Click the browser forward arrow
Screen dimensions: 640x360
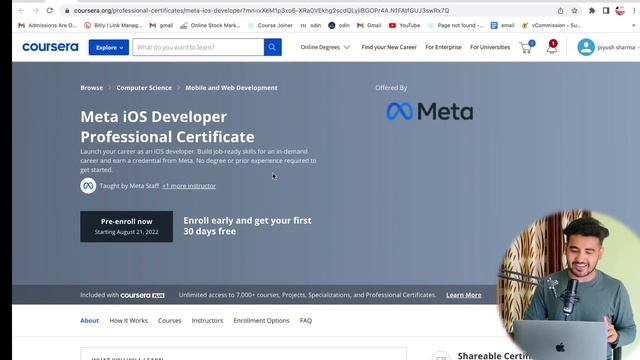[x=36, y=11]
